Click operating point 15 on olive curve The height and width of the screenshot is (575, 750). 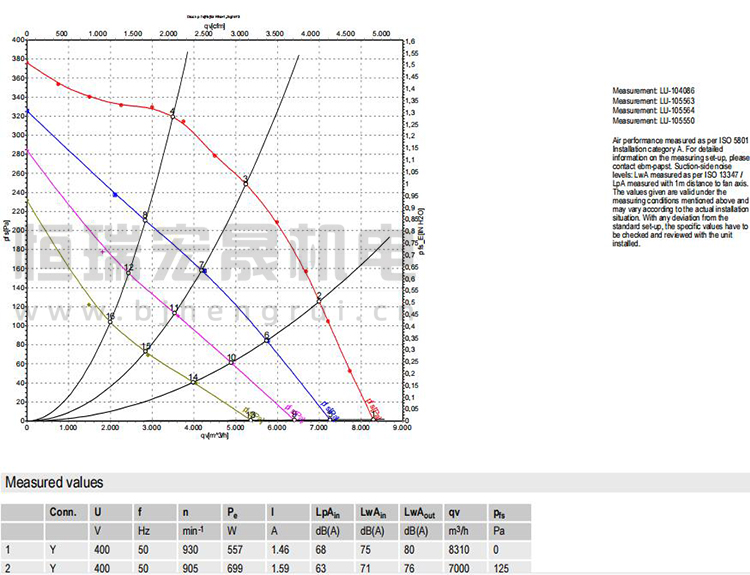click(x=146, y=351)
